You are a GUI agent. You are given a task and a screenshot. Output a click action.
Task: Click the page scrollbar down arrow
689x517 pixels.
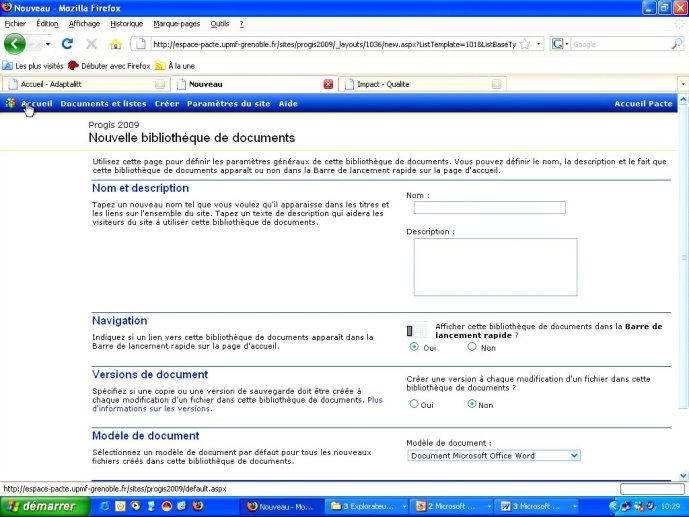coord(683,475)
